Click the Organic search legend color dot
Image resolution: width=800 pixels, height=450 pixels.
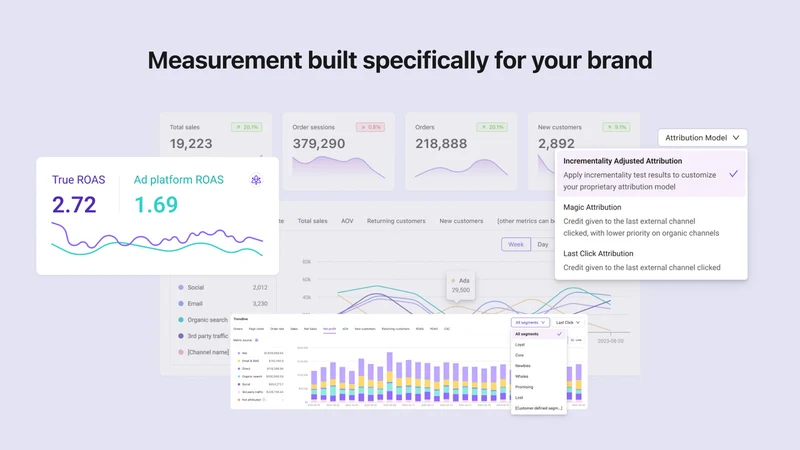pyautogui.click(x=181, y=320)
